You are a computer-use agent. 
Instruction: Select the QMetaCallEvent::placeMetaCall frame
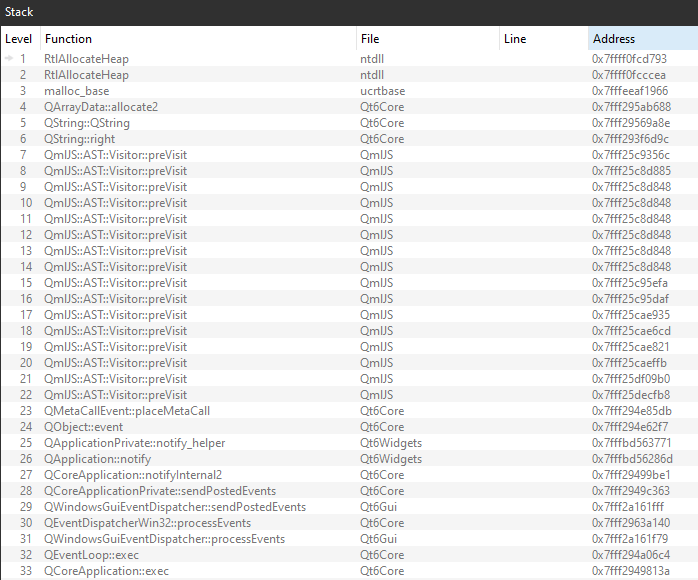(126, 411)
